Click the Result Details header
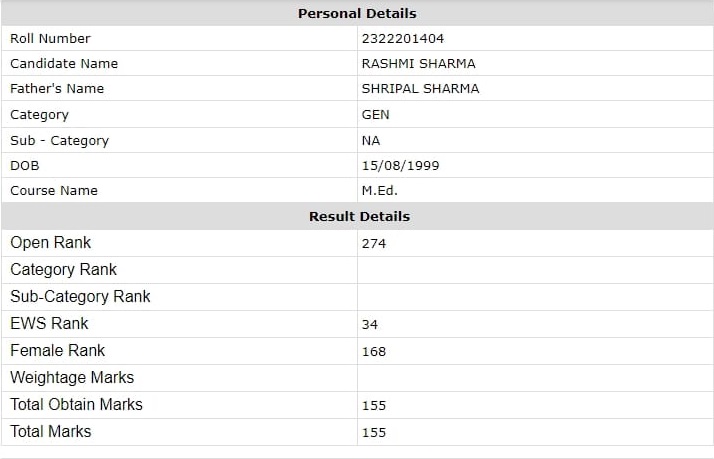714x459 pixels. pyautogui.click(x=359, y=216)
